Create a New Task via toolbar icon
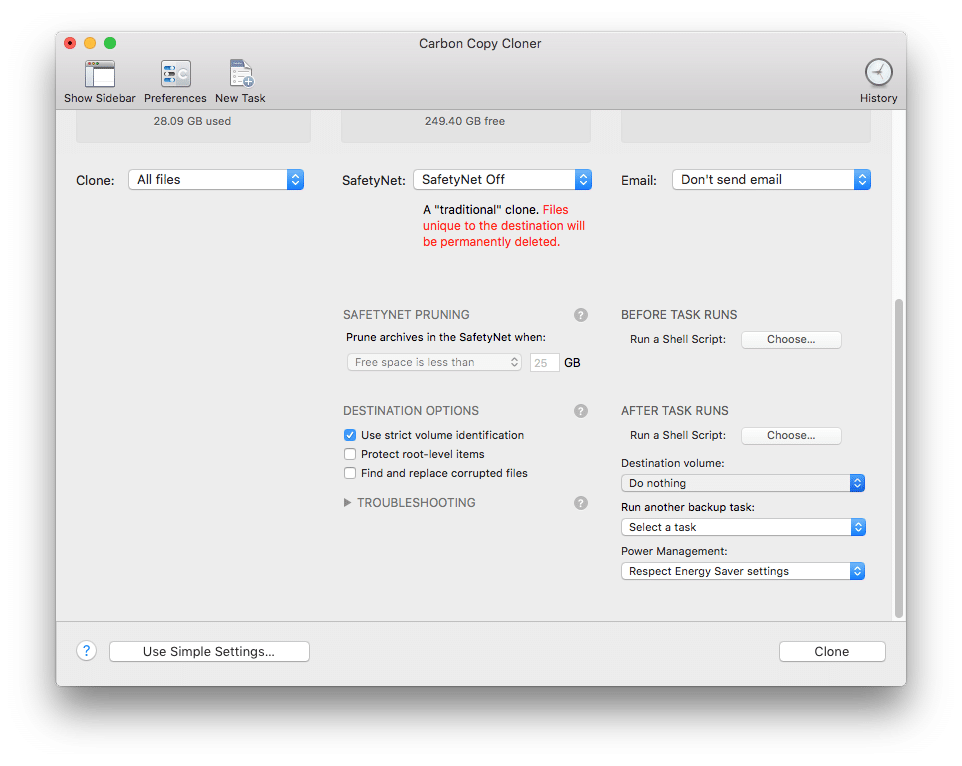 coord(240,75)
